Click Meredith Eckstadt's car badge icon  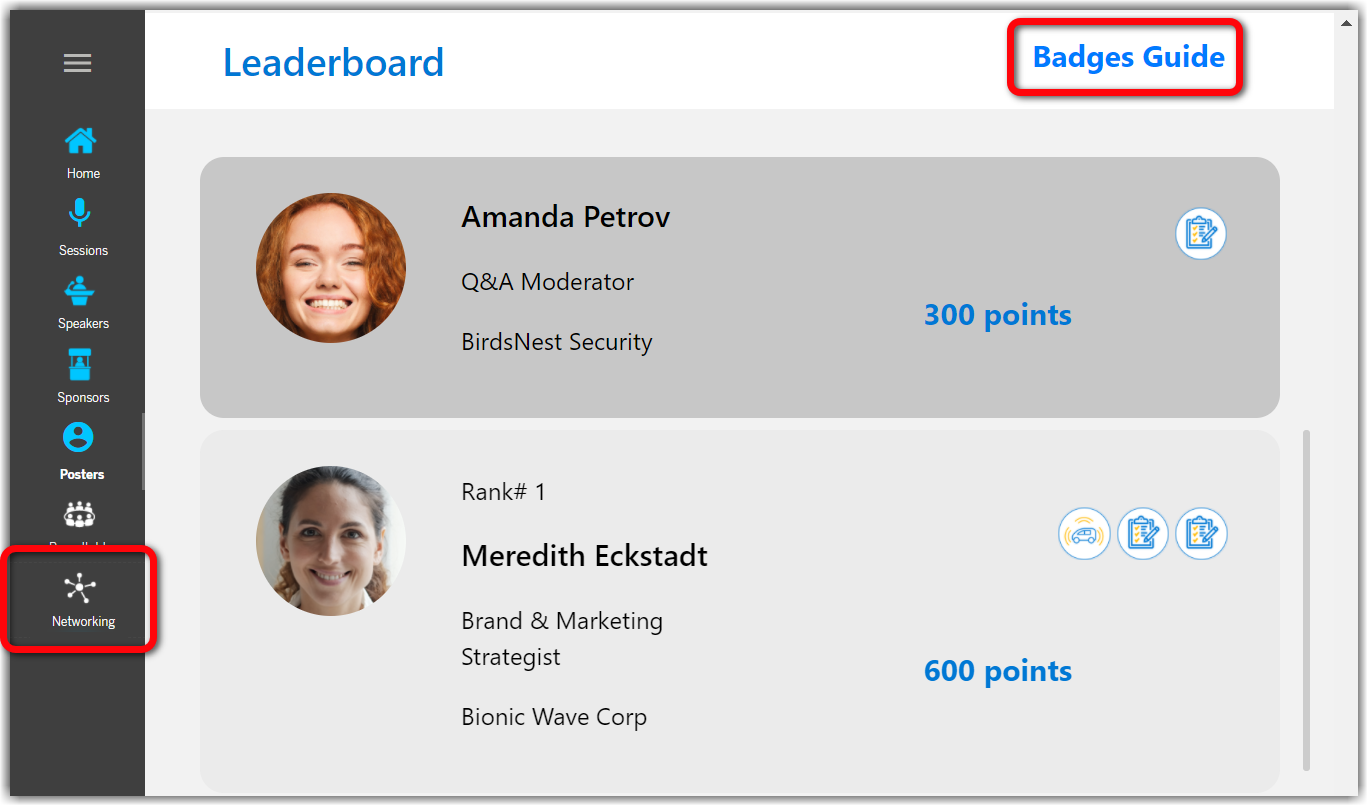pyautogui.click(x=1085, y=534)
